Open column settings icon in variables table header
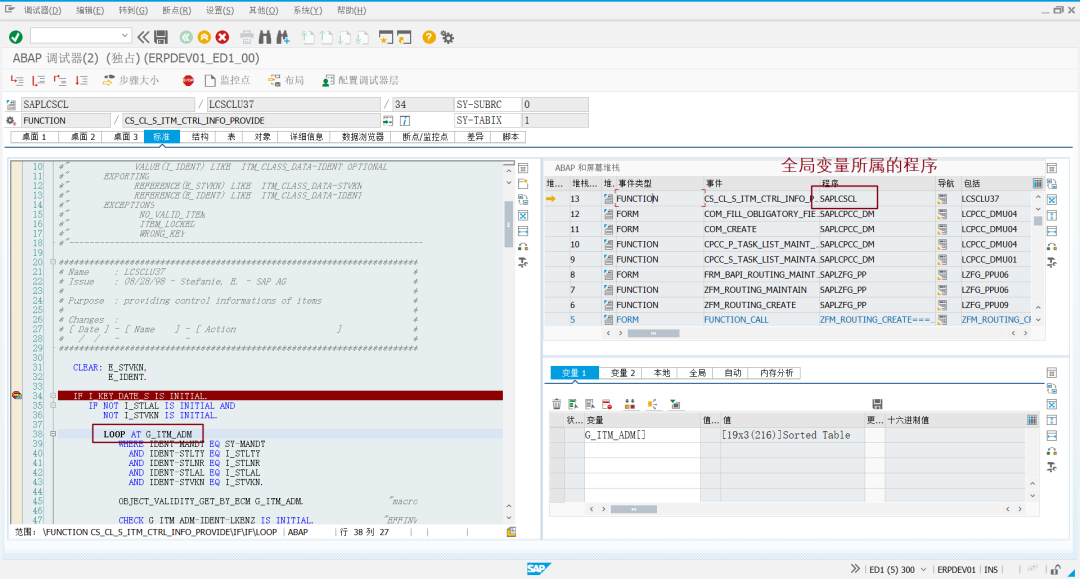Screen dimensions: 1080x579 coord(1032,420)
